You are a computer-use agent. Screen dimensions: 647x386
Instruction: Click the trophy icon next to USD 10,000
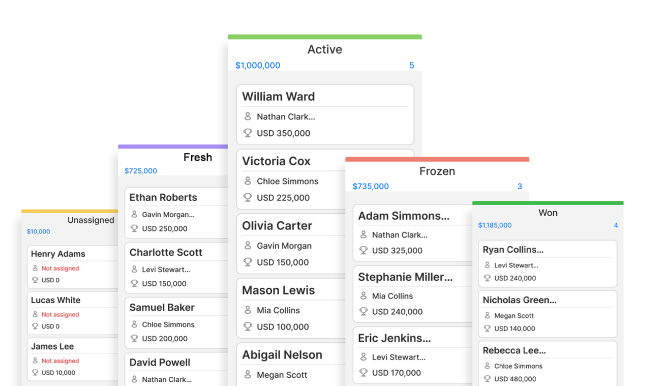[x=35, y=372]
